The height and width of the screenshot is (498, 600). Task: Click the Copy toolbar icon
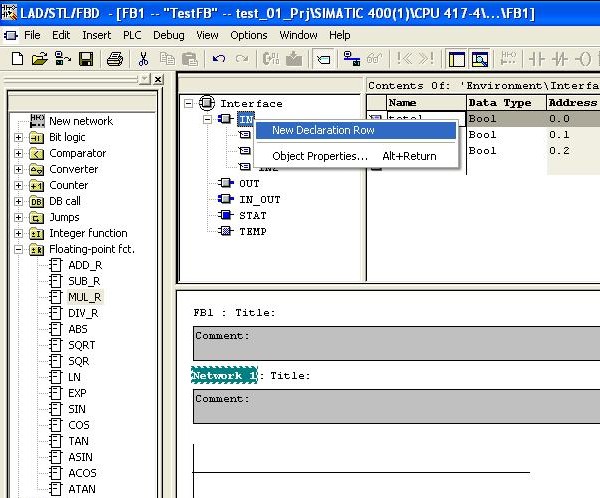(x=167, y=59)
